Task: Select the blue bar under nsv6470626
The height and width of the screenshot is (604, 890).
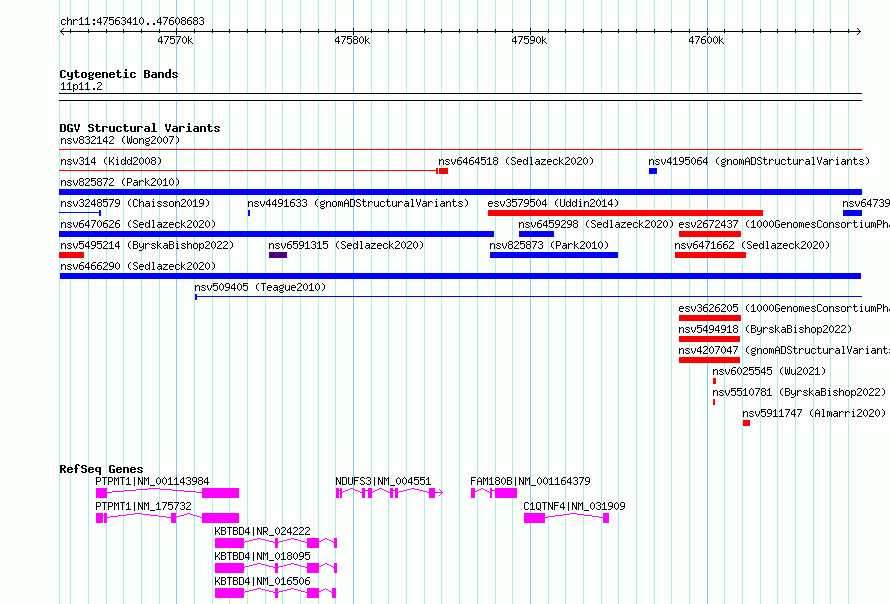Action: pos(276,234)
